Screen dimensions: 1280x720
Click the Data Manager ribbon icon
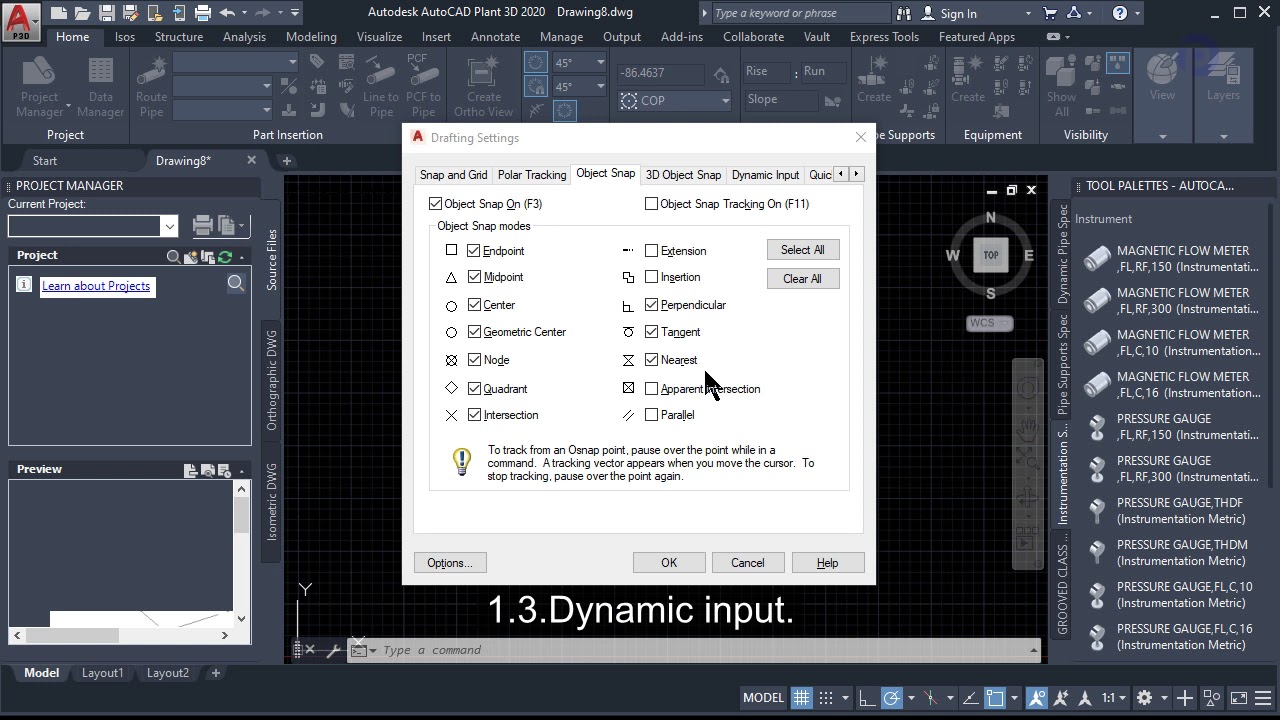pyautogui.click(x=101, y=87)
